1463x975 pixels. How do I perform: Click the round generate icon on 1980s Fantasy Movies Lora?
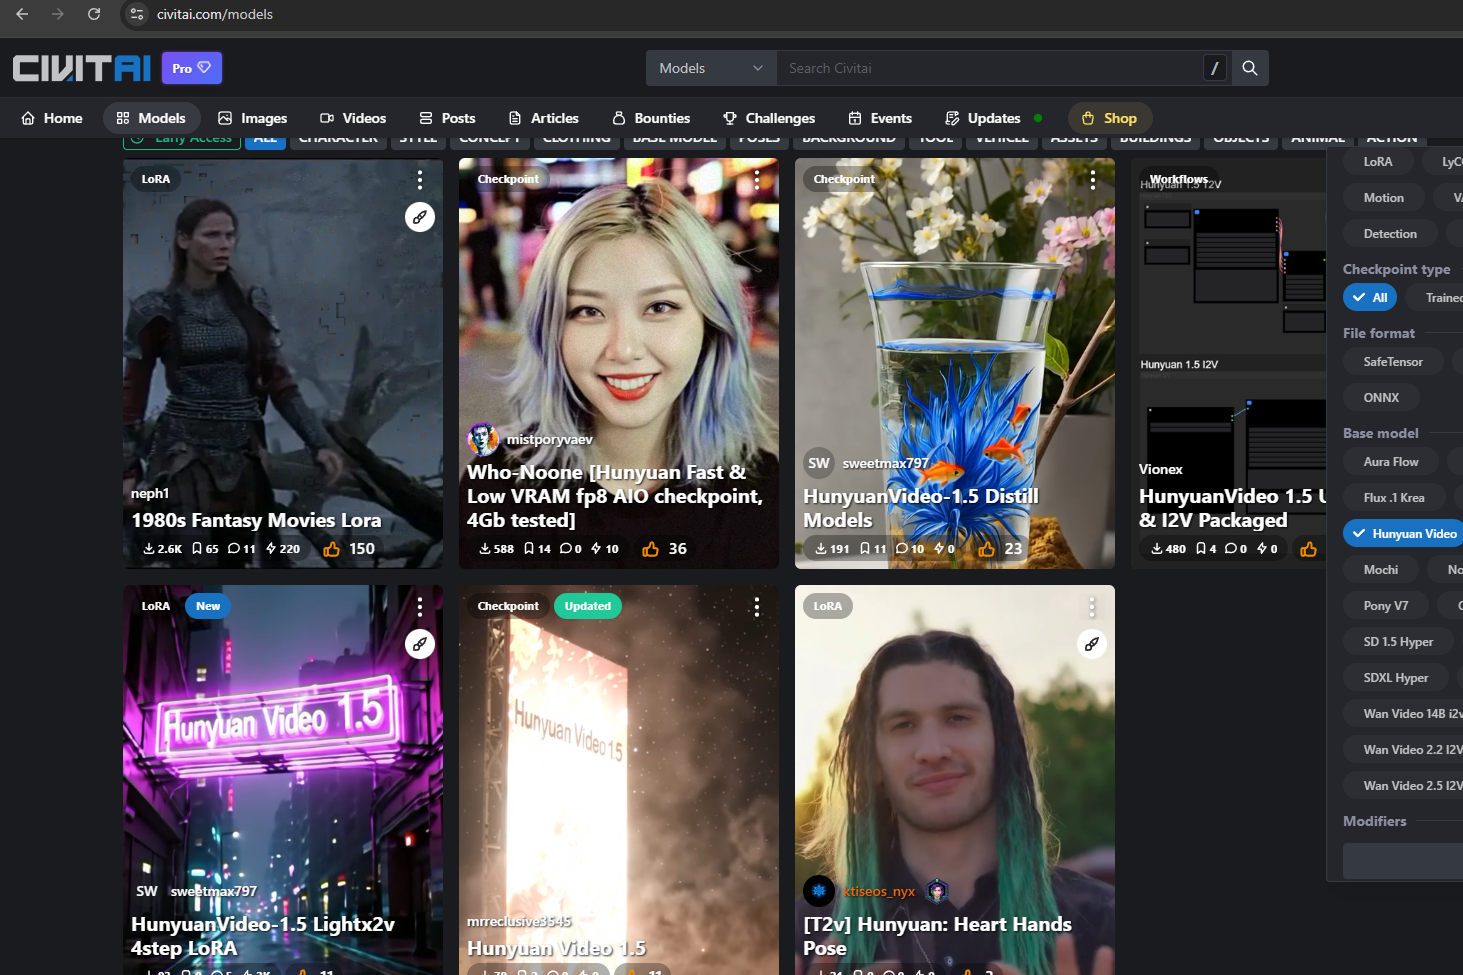point(420,217)
